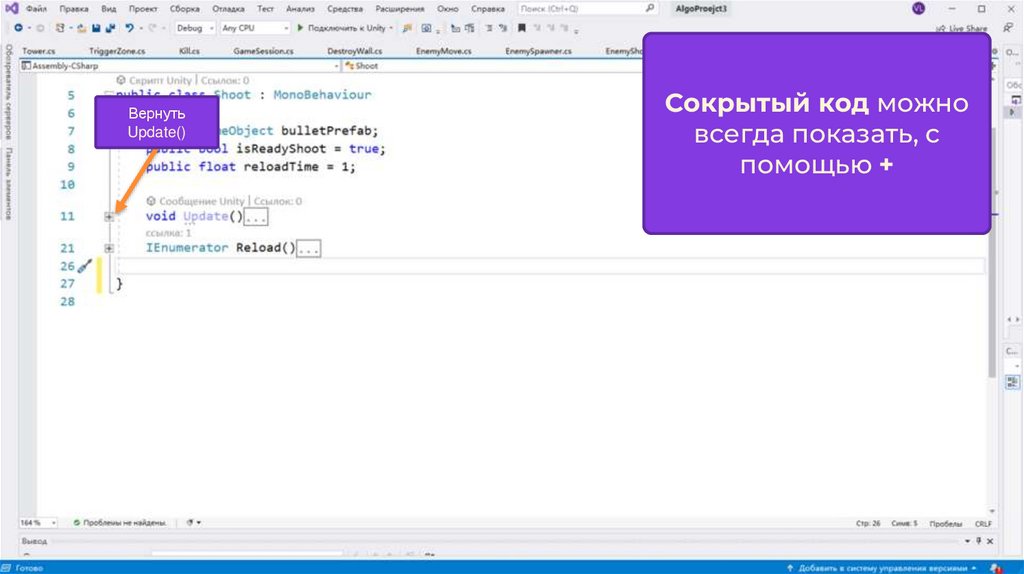Open dropdown arrow next to Подключить к Unity
The width and height of the screenshot is (1024, 574).
pos(391,28)
